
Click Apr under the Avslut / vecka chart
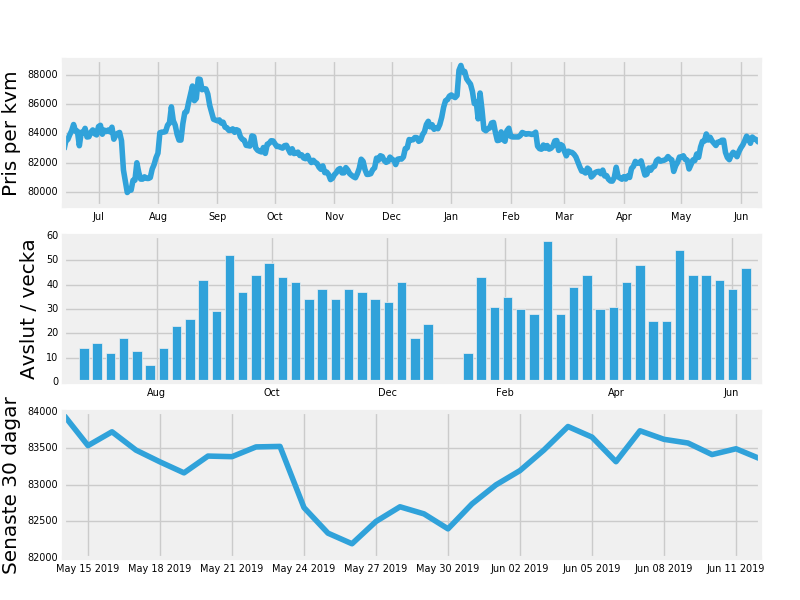616,392
